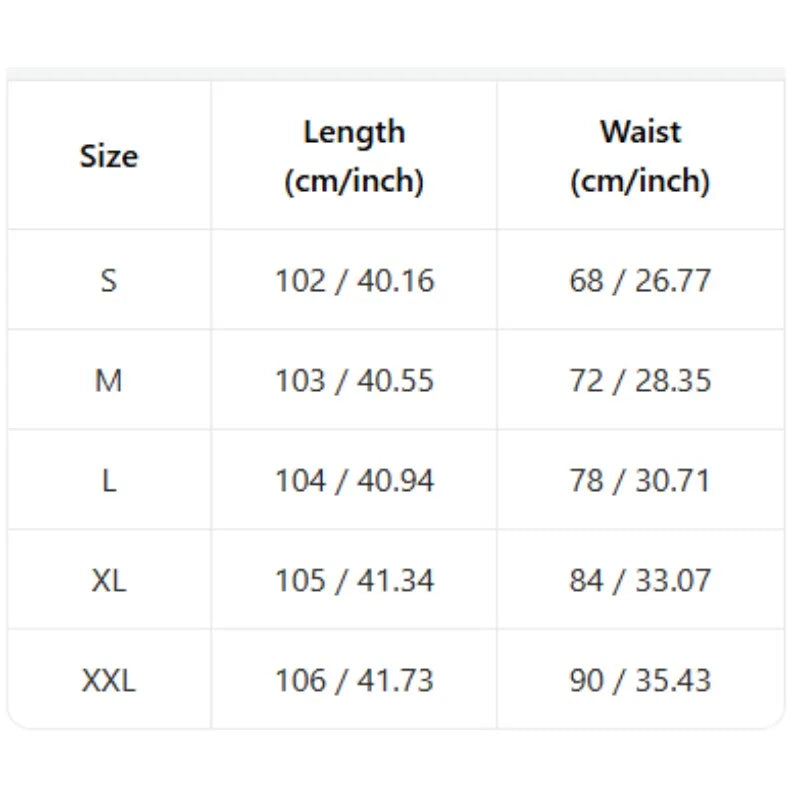The width and height of the screenshot is (800, 800).
Task: Select the S size cell
Action: (x=109, y=280)
